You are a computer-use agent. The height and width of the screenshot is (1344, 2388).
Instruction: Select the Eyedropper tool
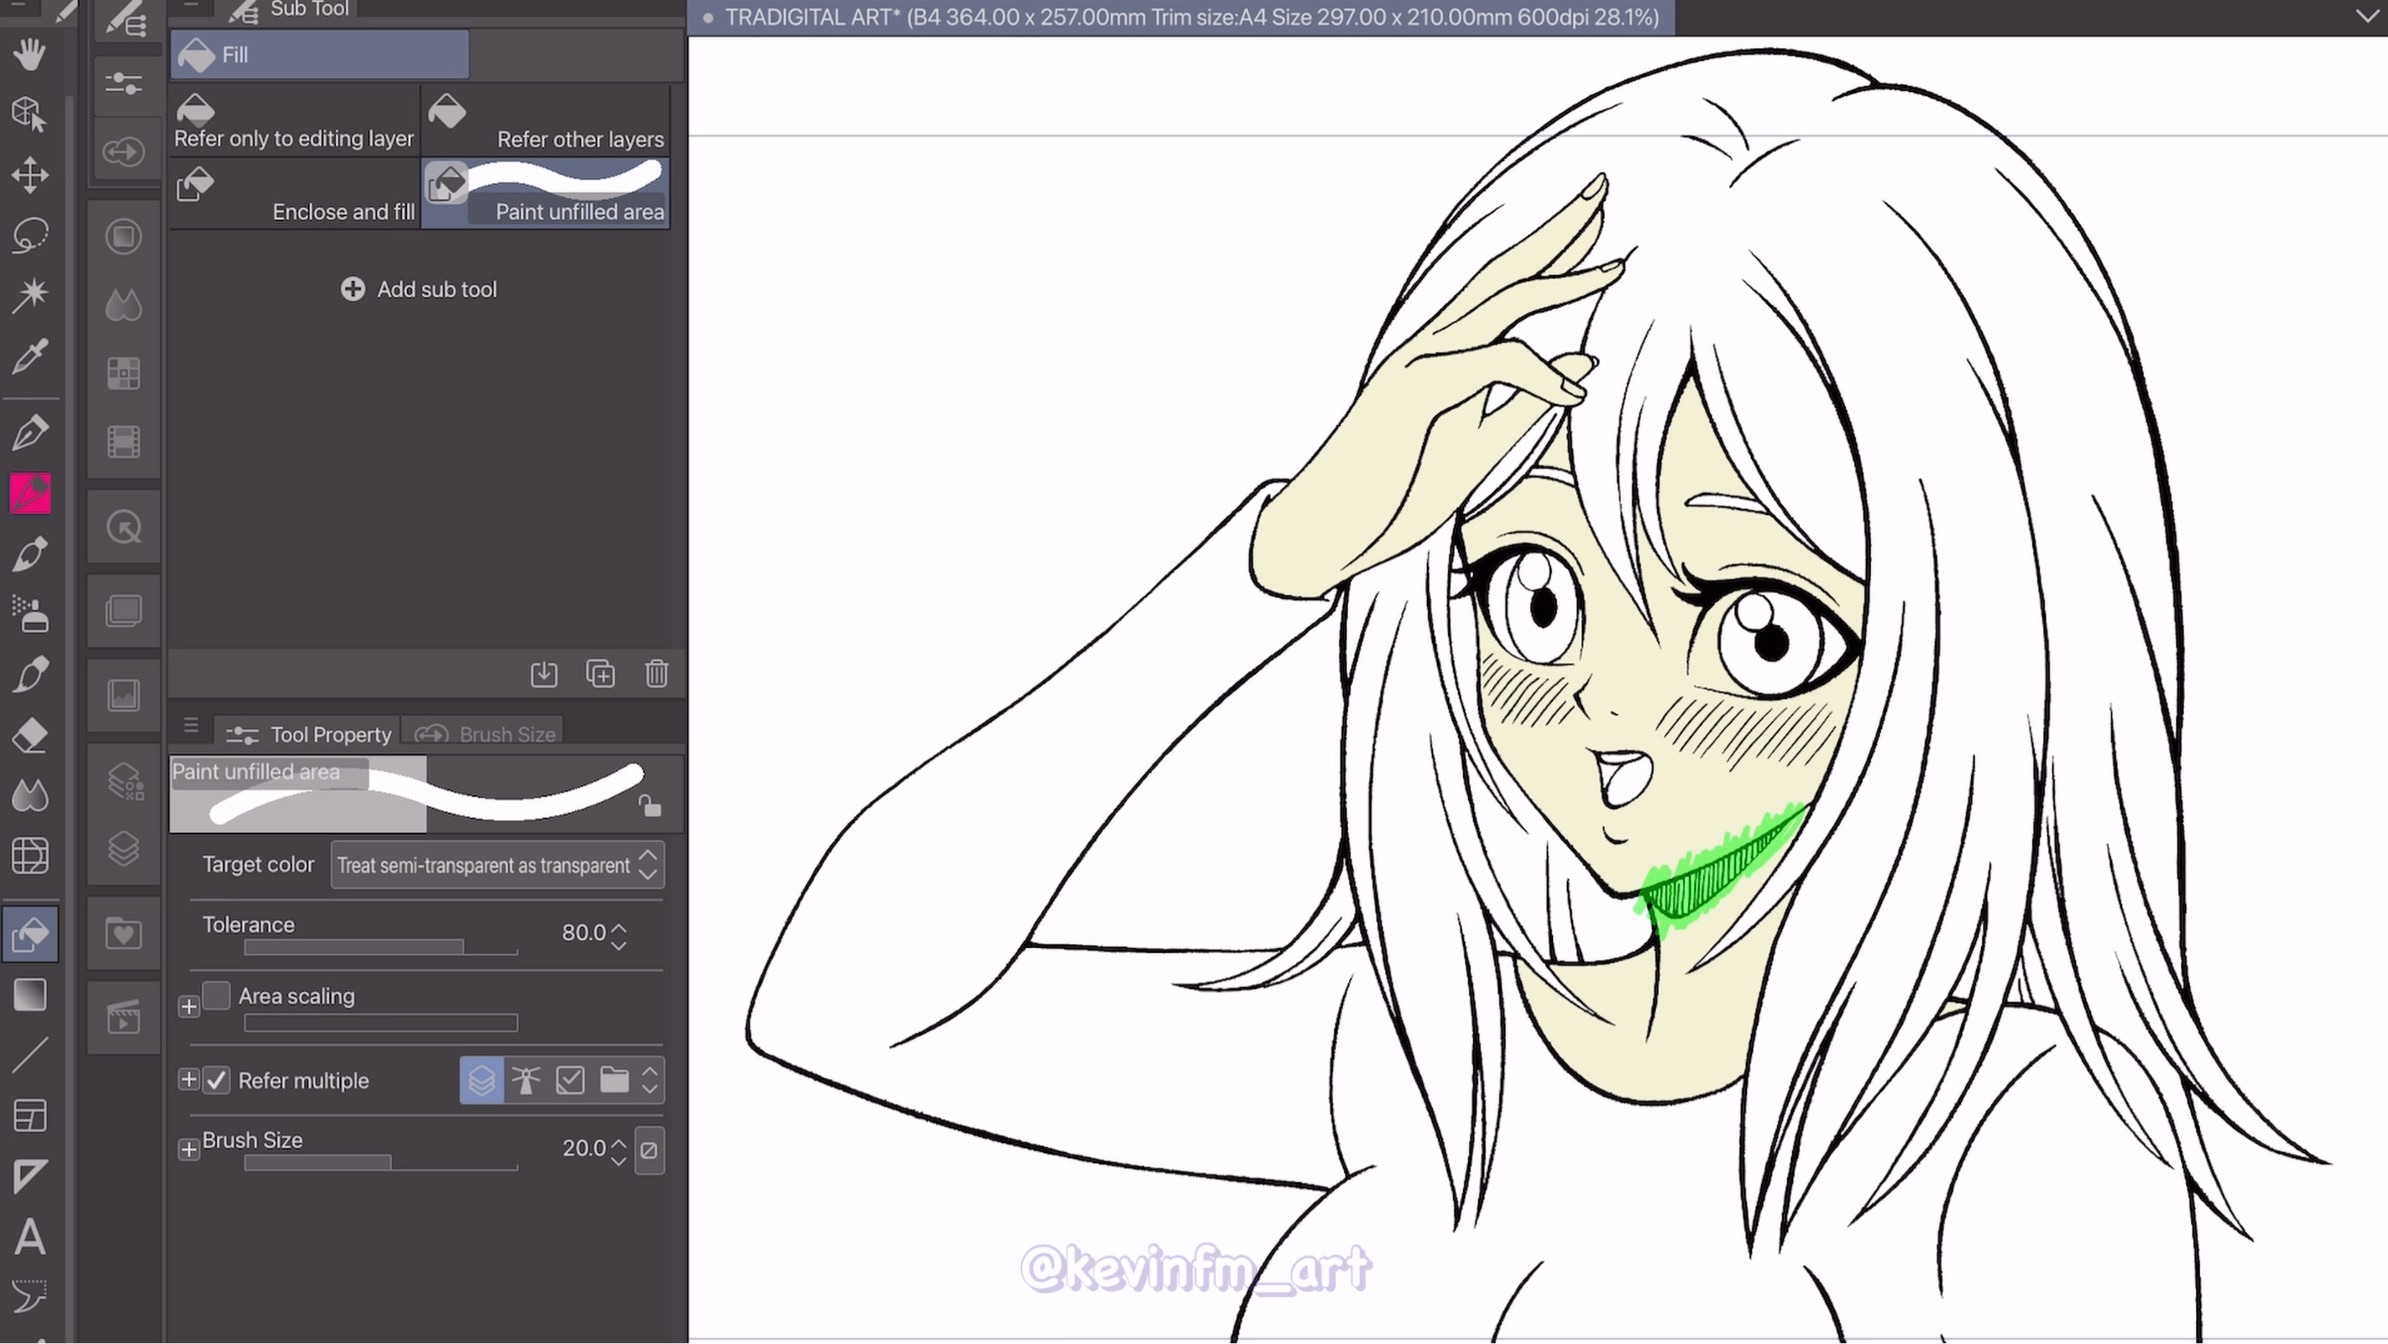30,355
